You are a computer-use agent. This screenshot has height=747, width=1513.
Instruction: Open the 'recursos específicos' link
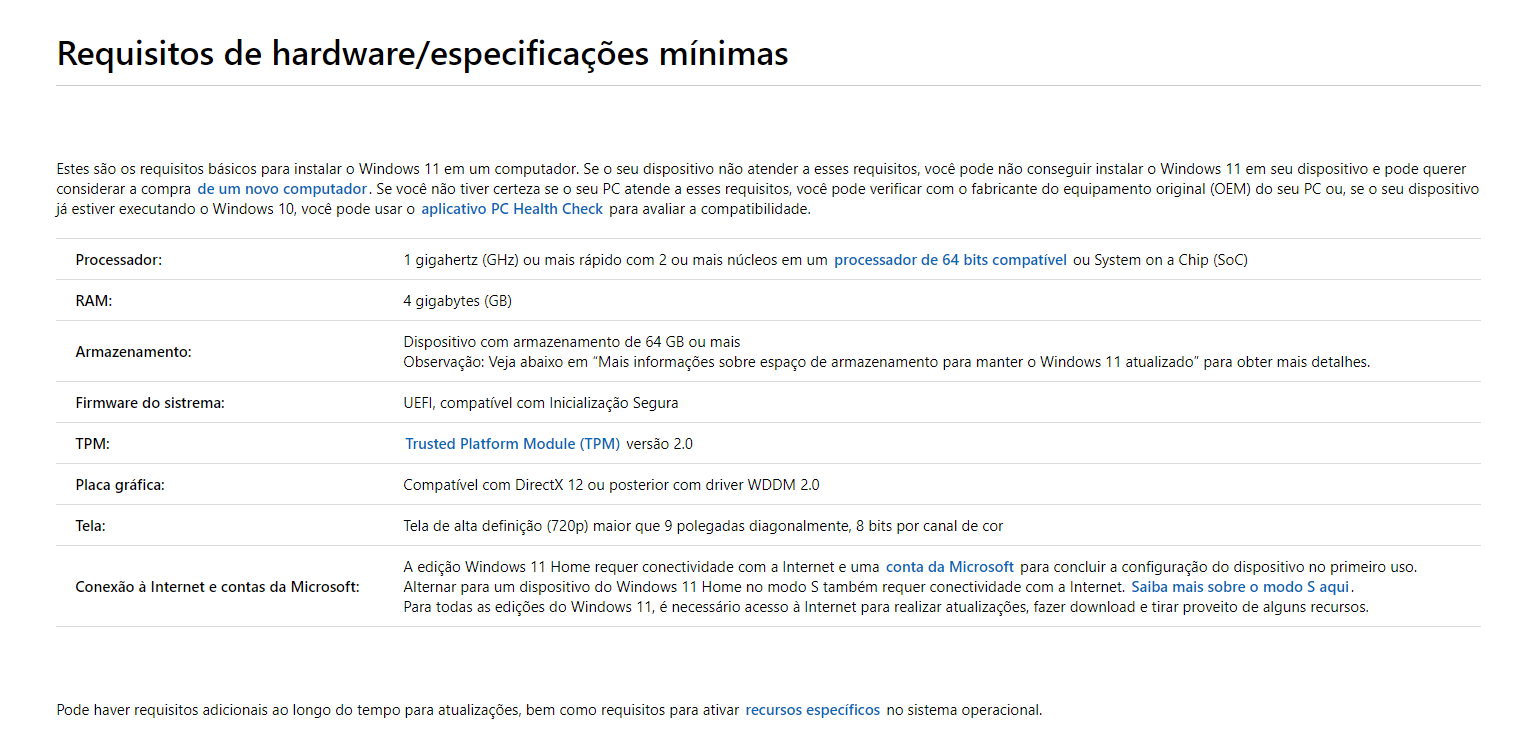[x=813, y=710]
